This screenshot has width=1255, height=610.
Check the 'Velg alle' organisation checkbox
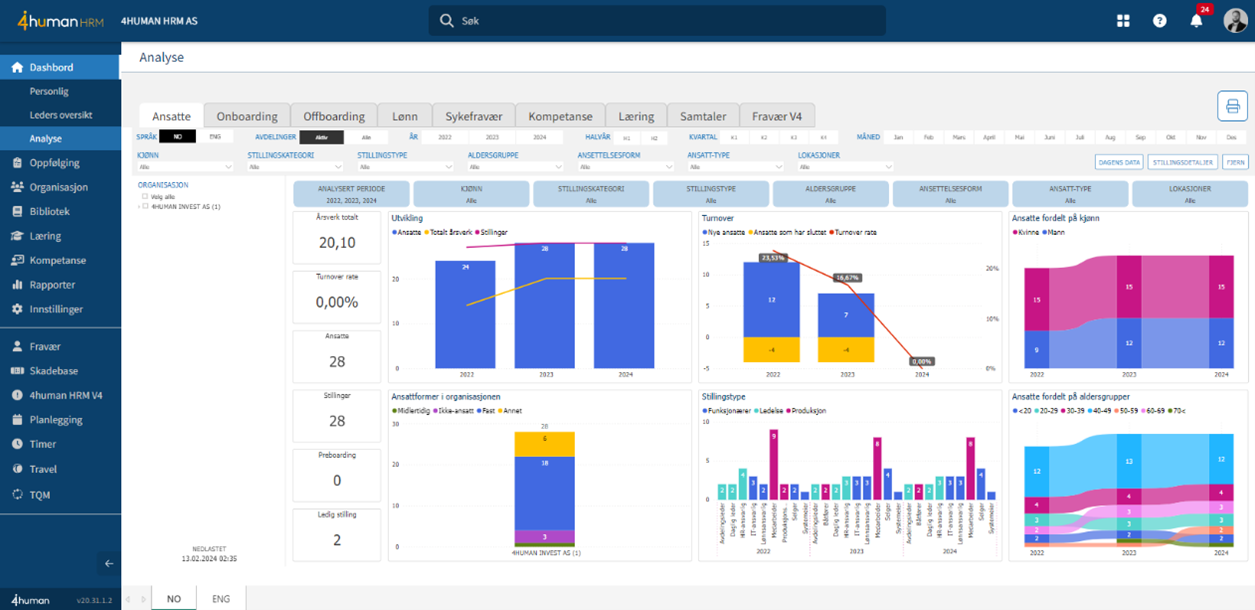click(x=145, y=197)
